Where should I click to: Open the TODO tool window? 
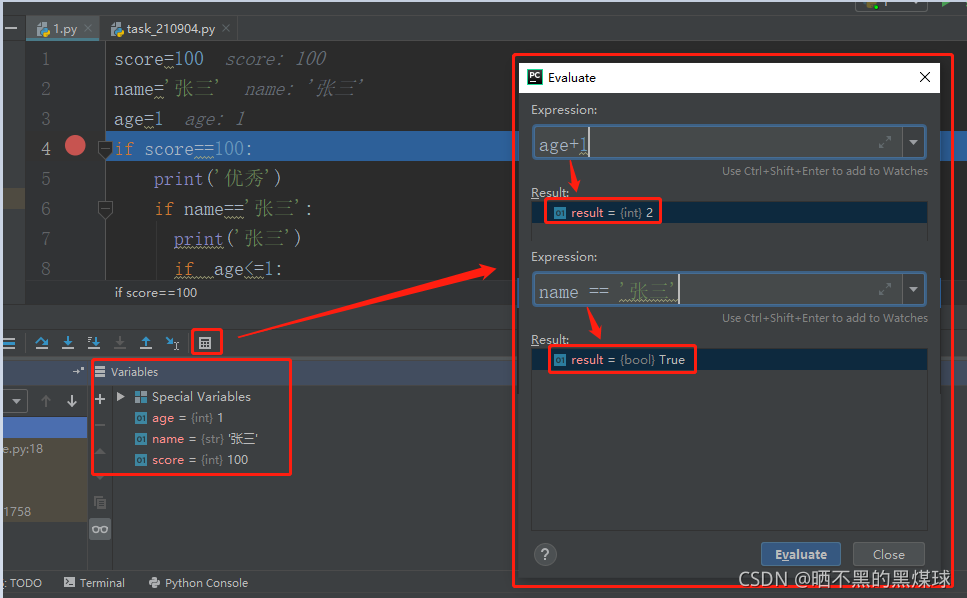[25, 583]
